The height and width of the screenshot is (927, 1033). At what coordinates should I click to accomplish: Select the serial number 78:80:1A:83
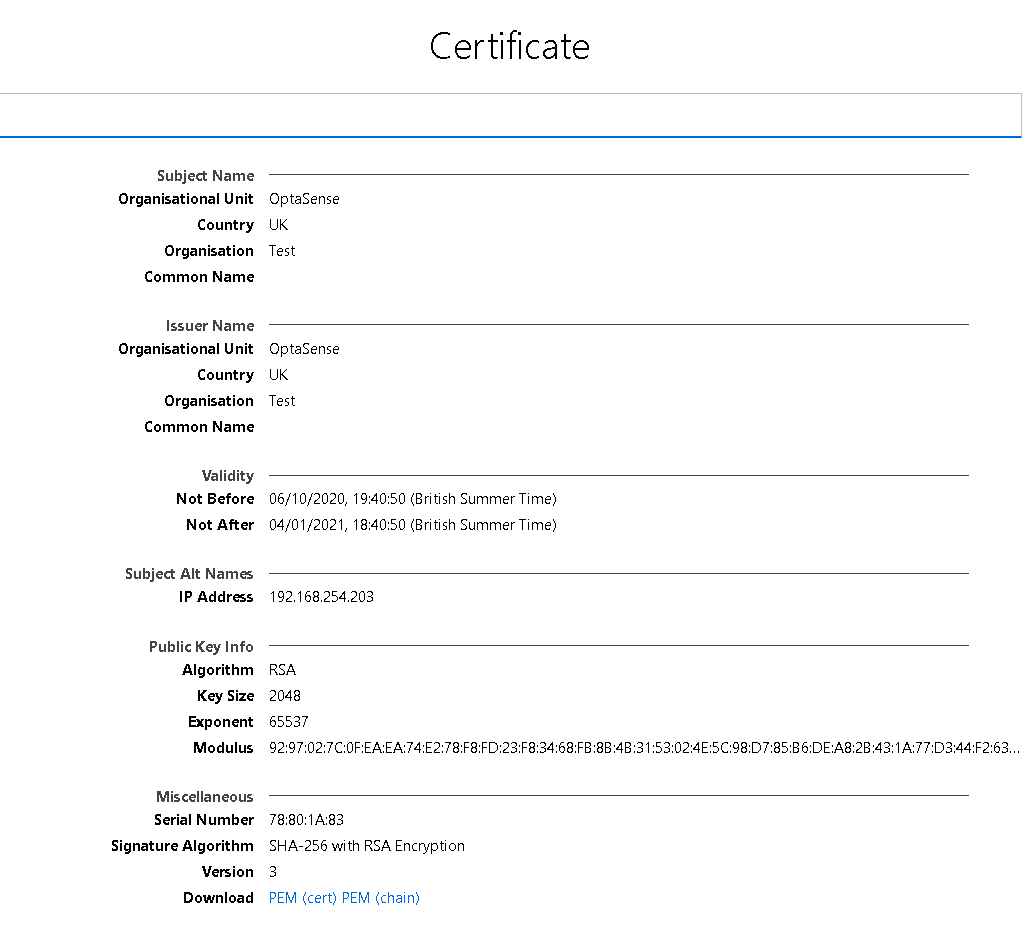(305, 819)
